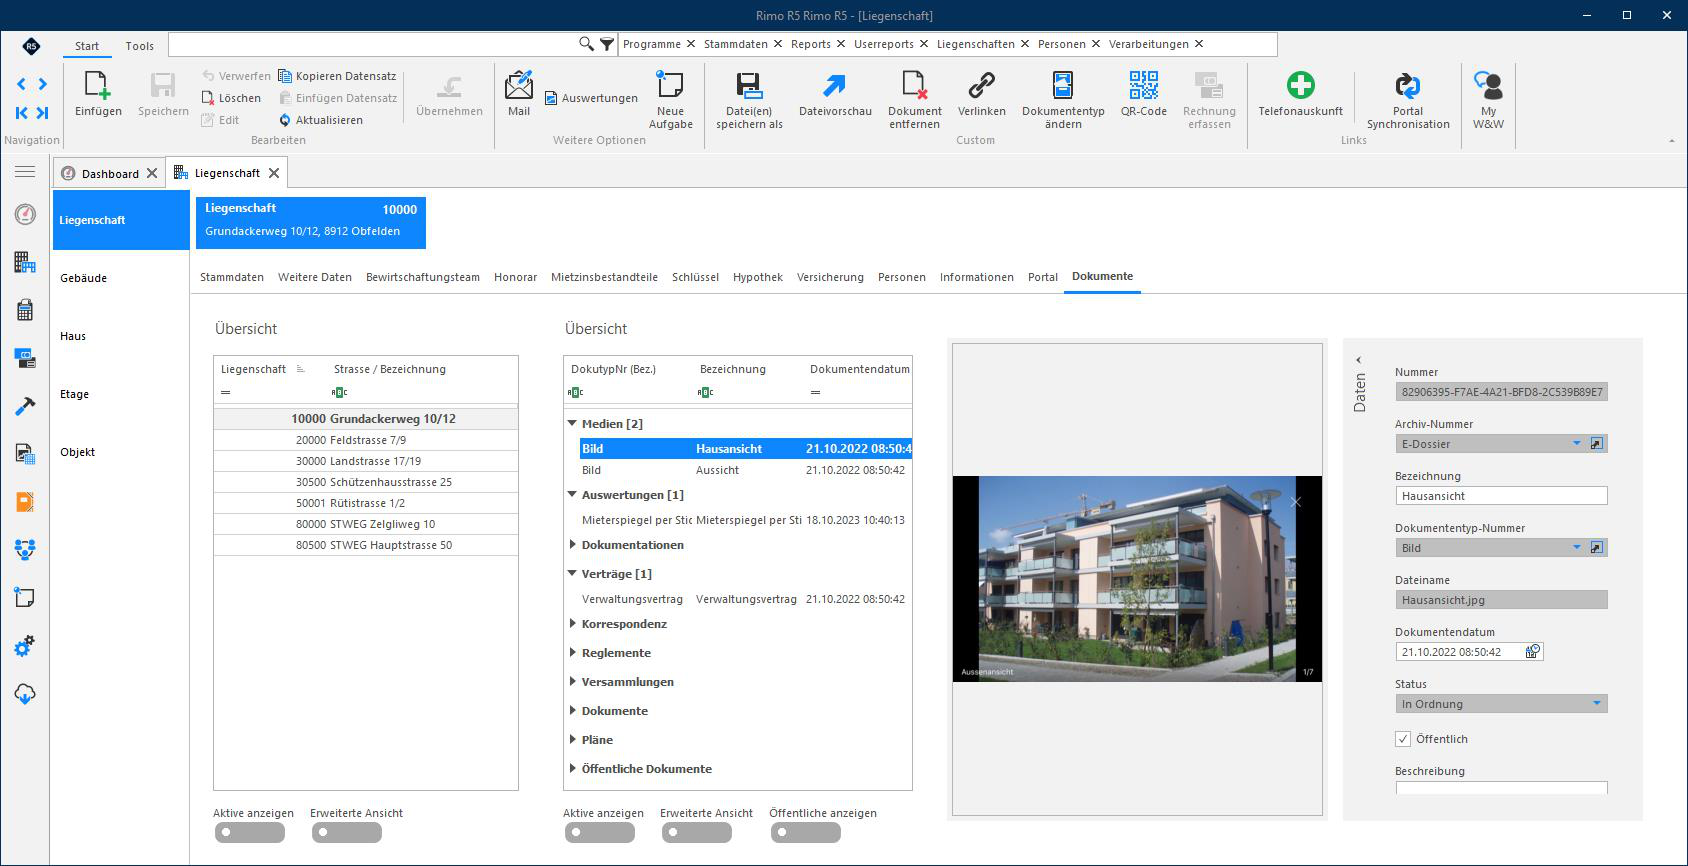
Task: Toggle Aktive anzeigen under Liegenschaft list
Action: point(249,832)
